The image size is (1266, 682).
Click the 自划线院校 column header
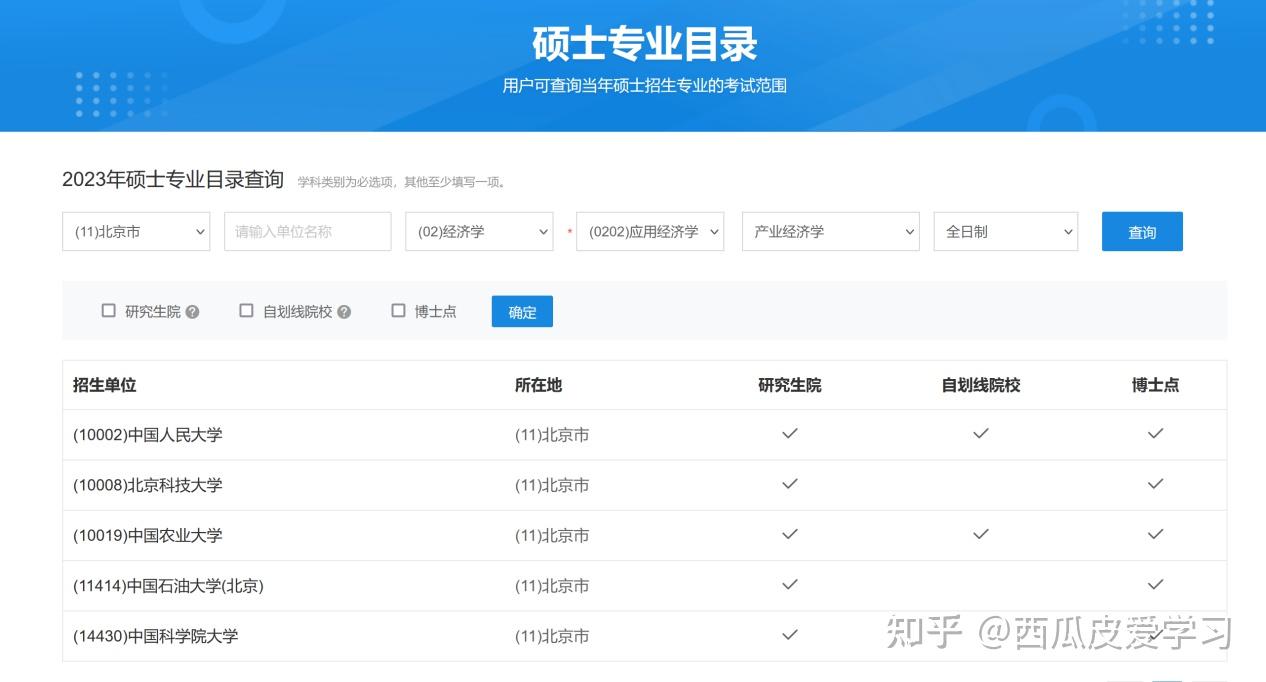981,385
